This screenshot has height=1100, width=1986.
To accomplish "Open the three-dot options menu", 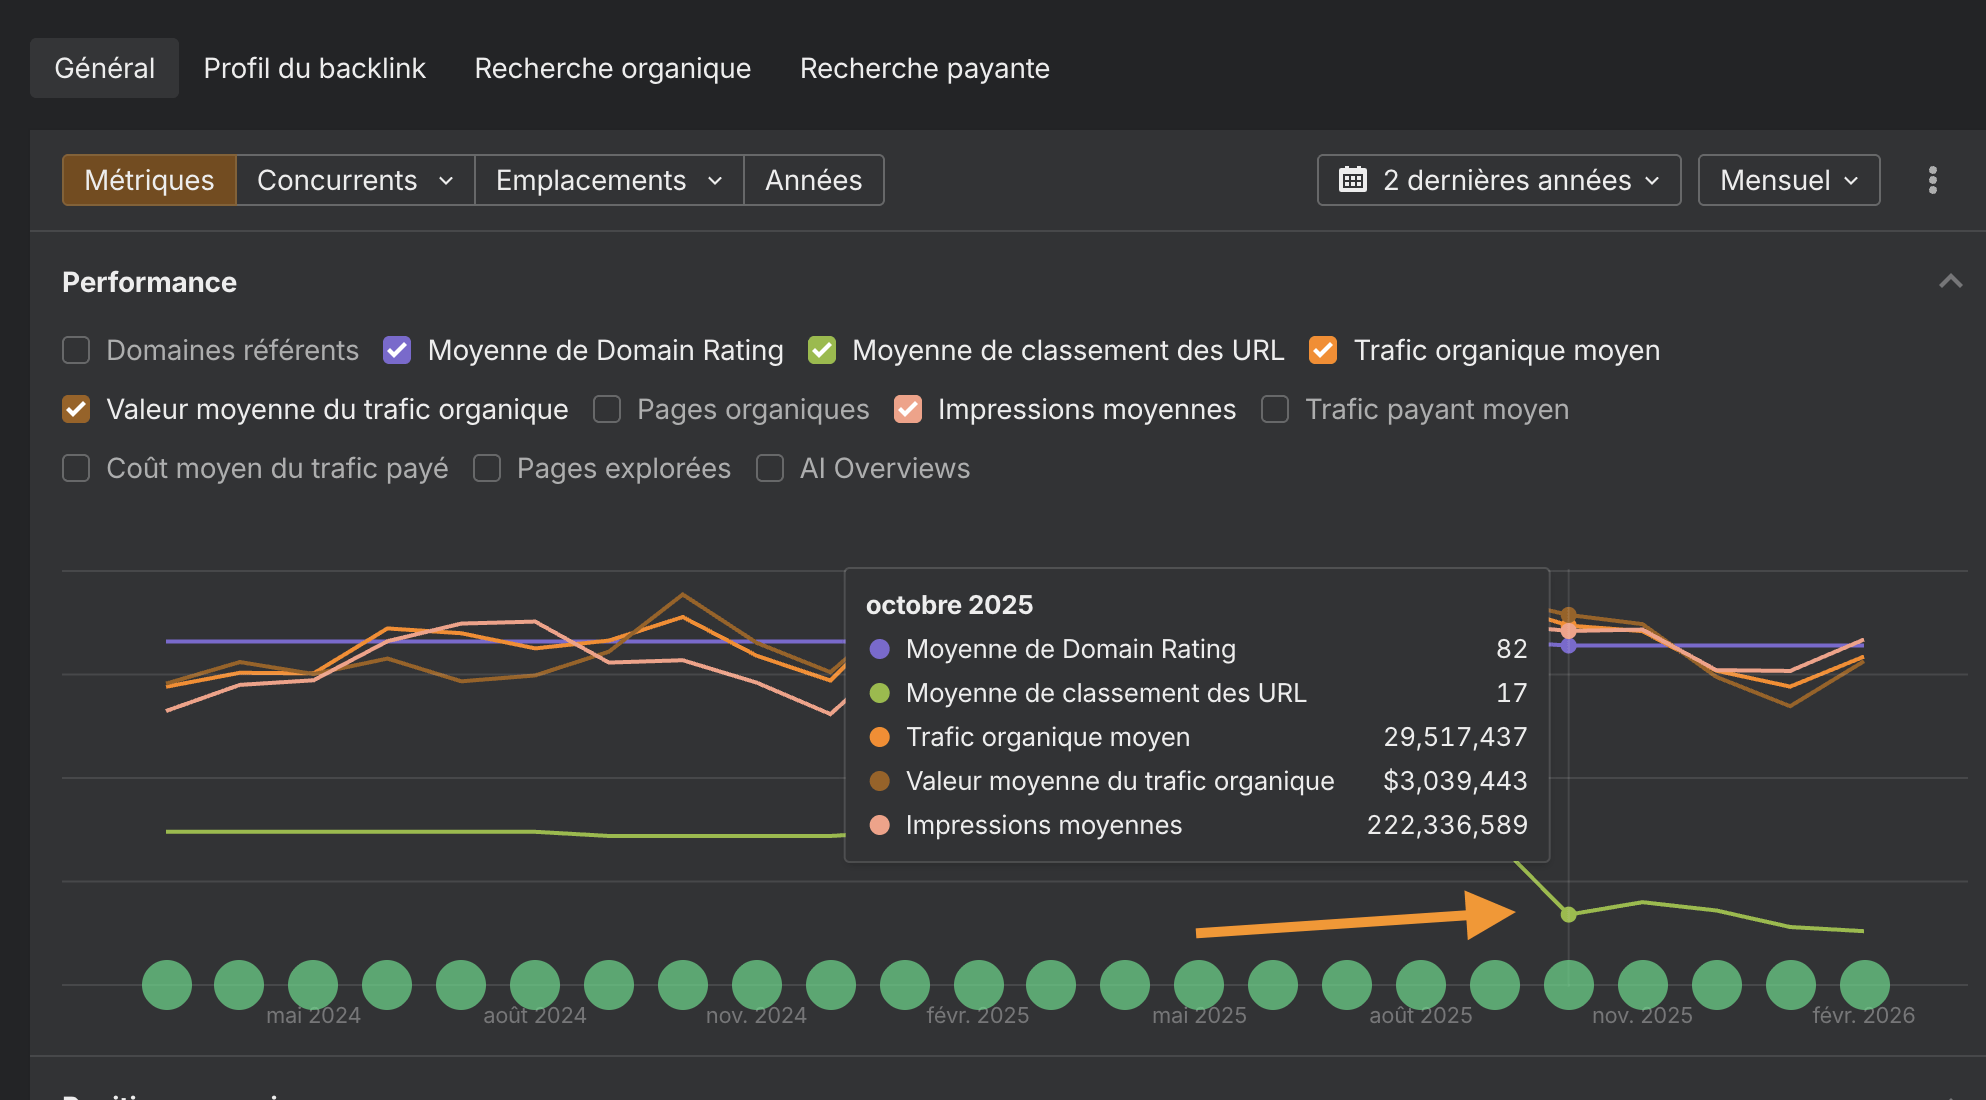I will (x=1932, y=180).
